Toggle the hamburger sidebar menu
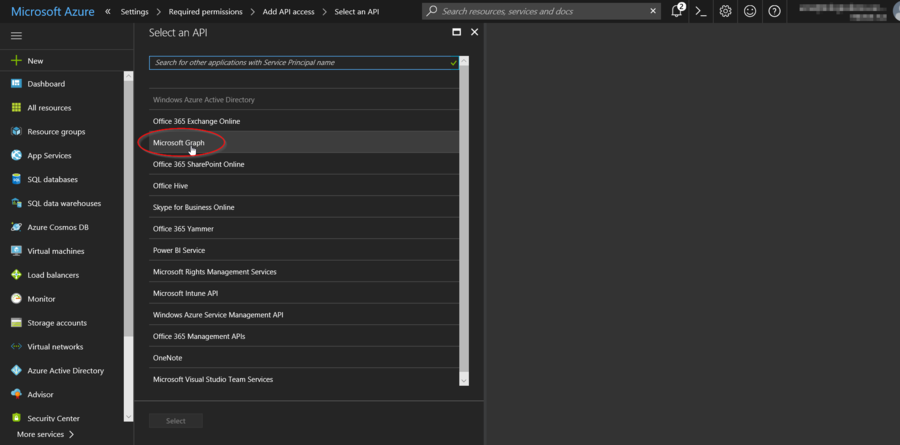The height and width of the screenshot is (445, 900). coord(16,36)
